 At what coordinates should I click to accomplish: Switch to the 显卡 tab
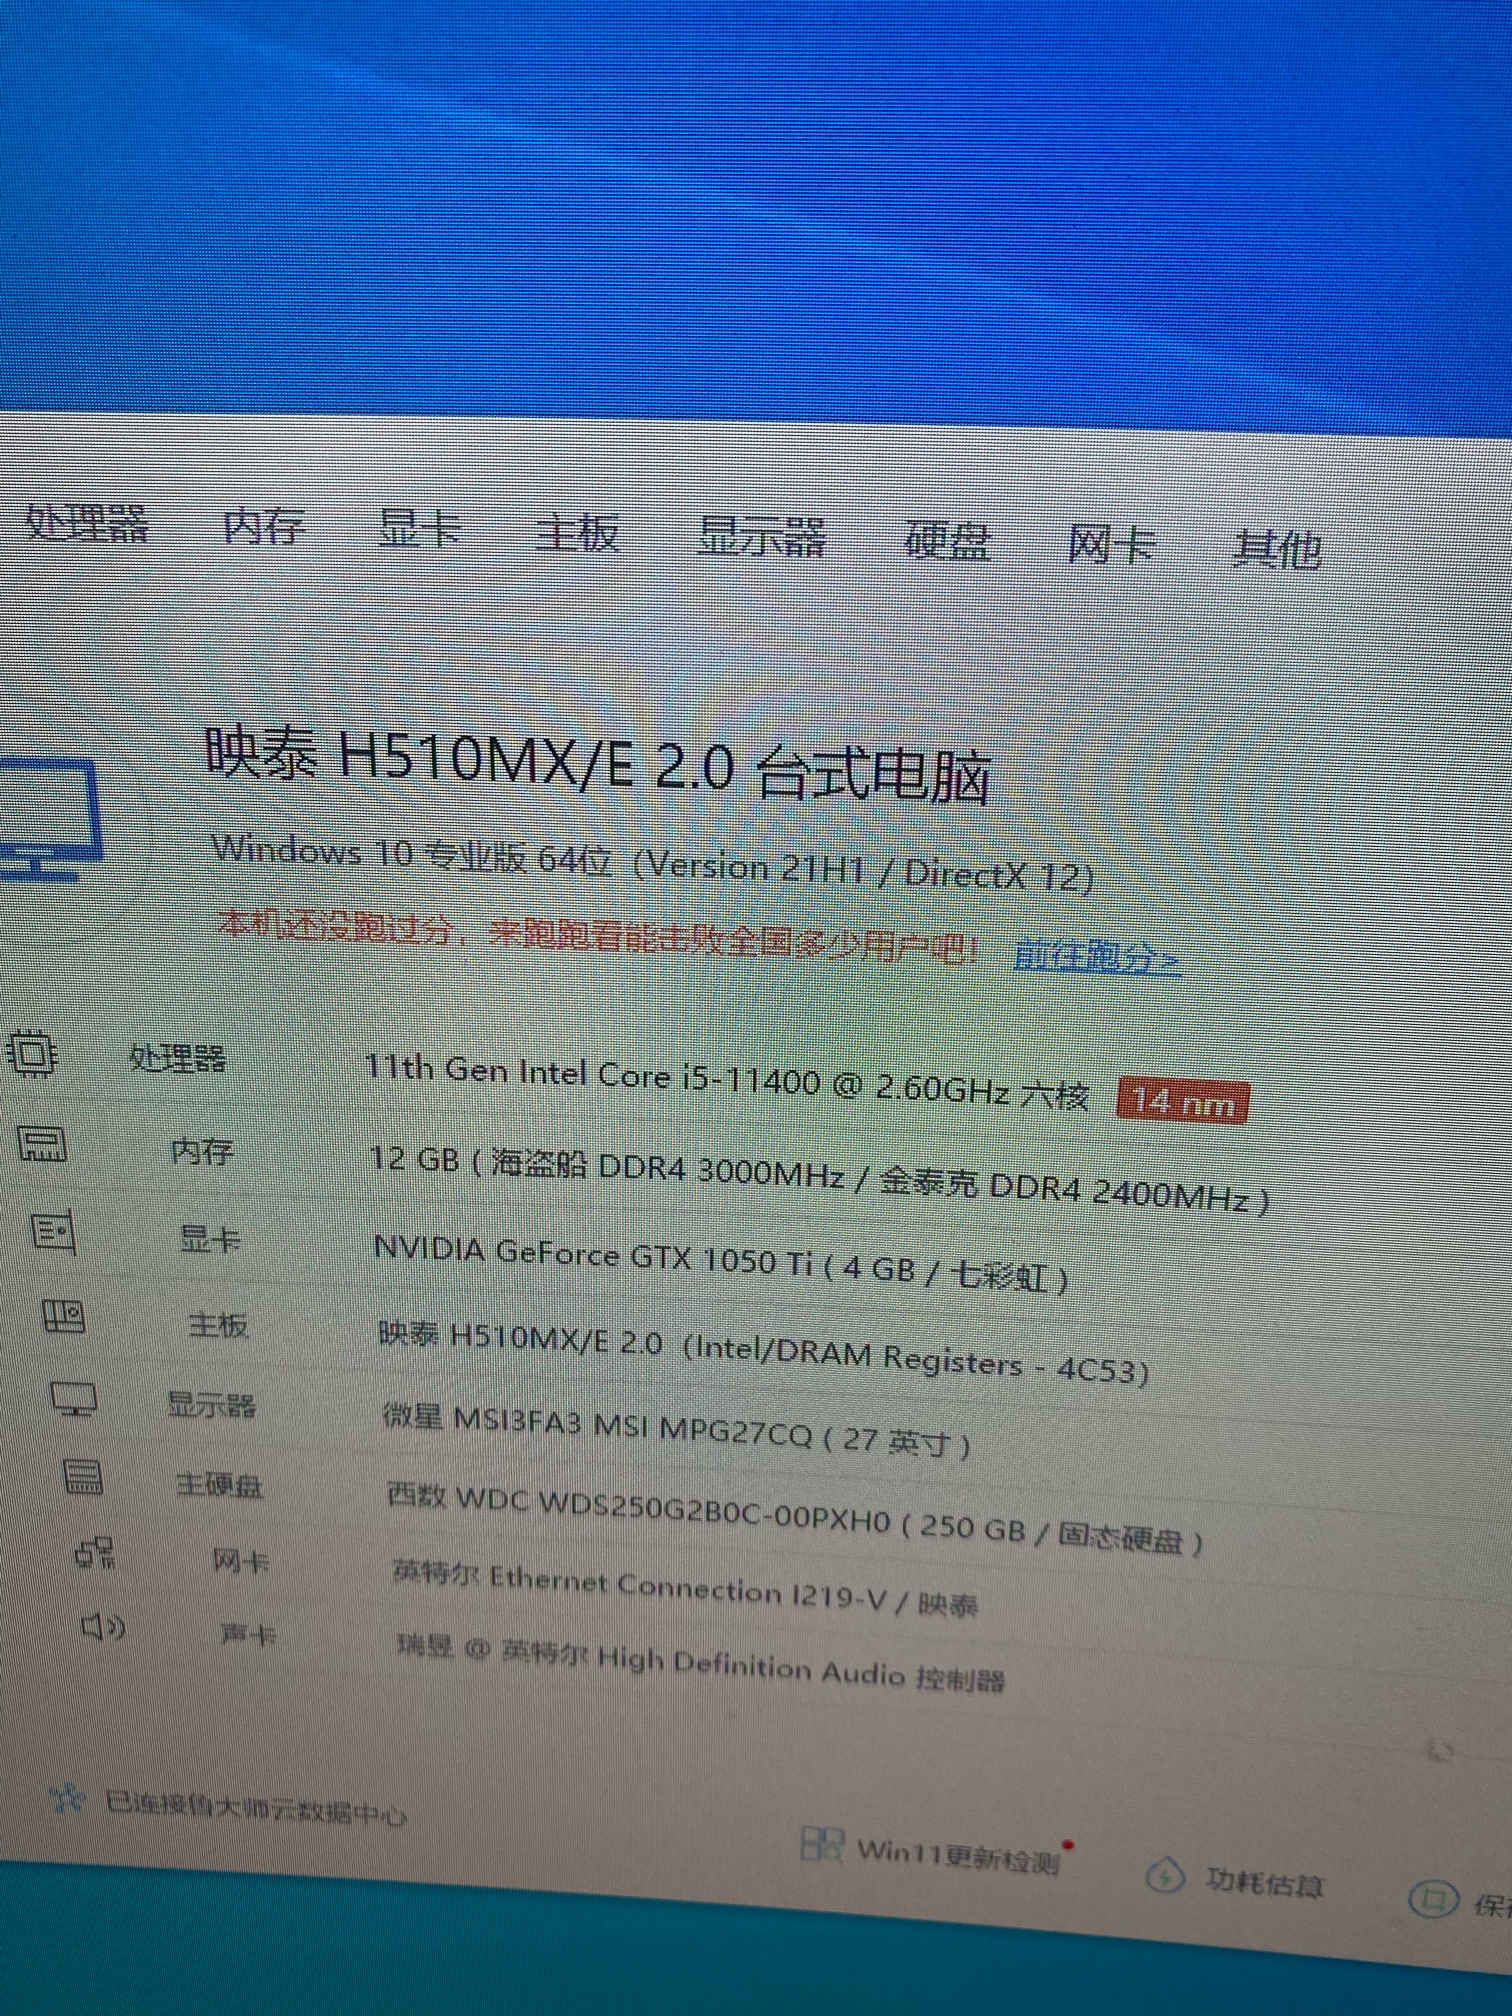click(420, 529)
